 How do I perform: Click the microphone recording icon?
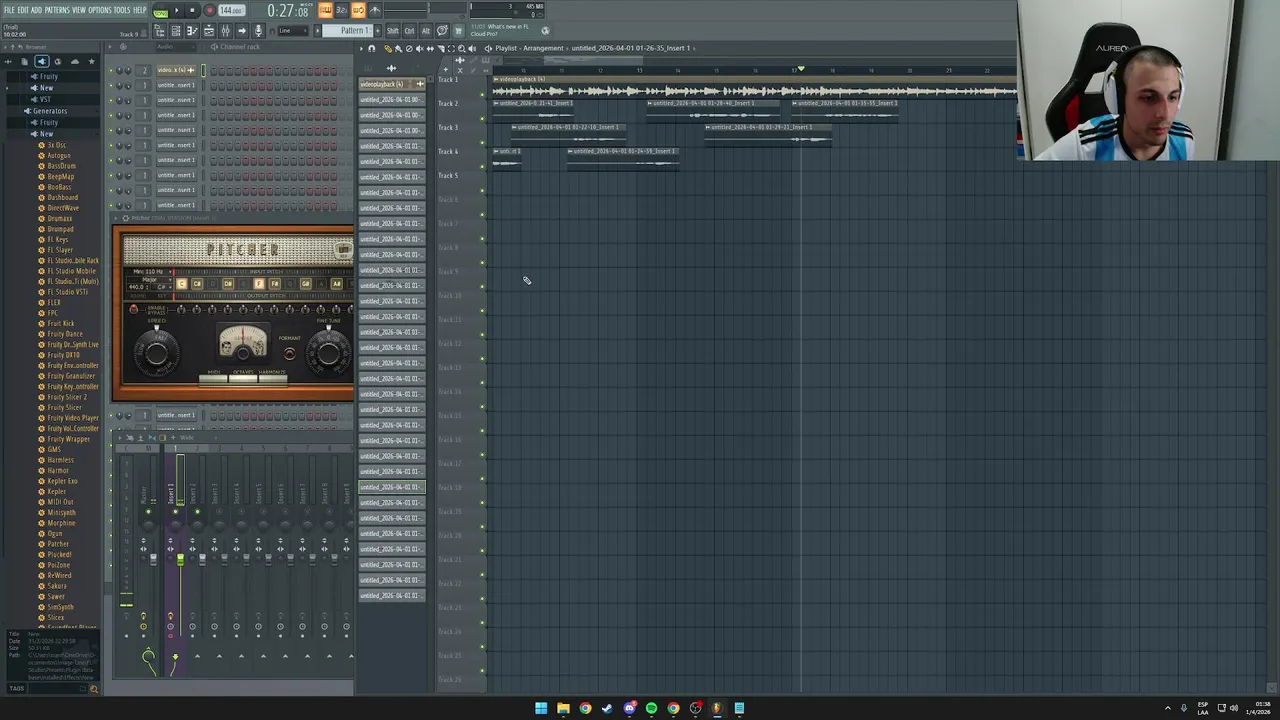point(258,31)
